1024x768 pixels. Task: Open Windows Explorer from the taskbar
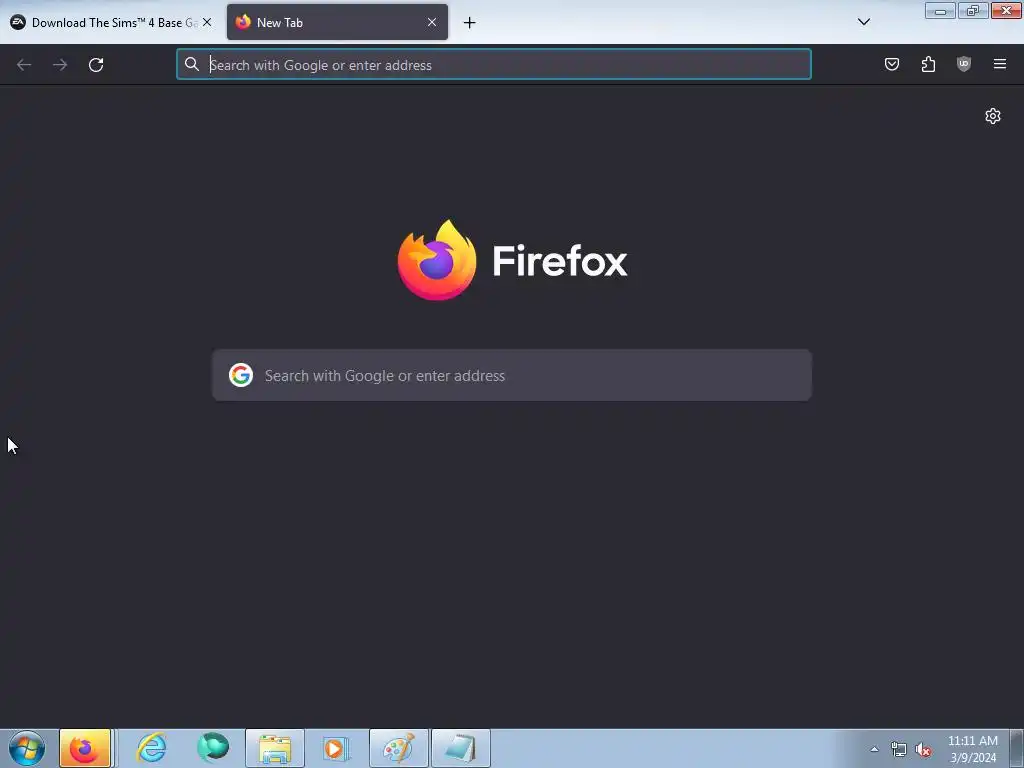click(275, 748)
